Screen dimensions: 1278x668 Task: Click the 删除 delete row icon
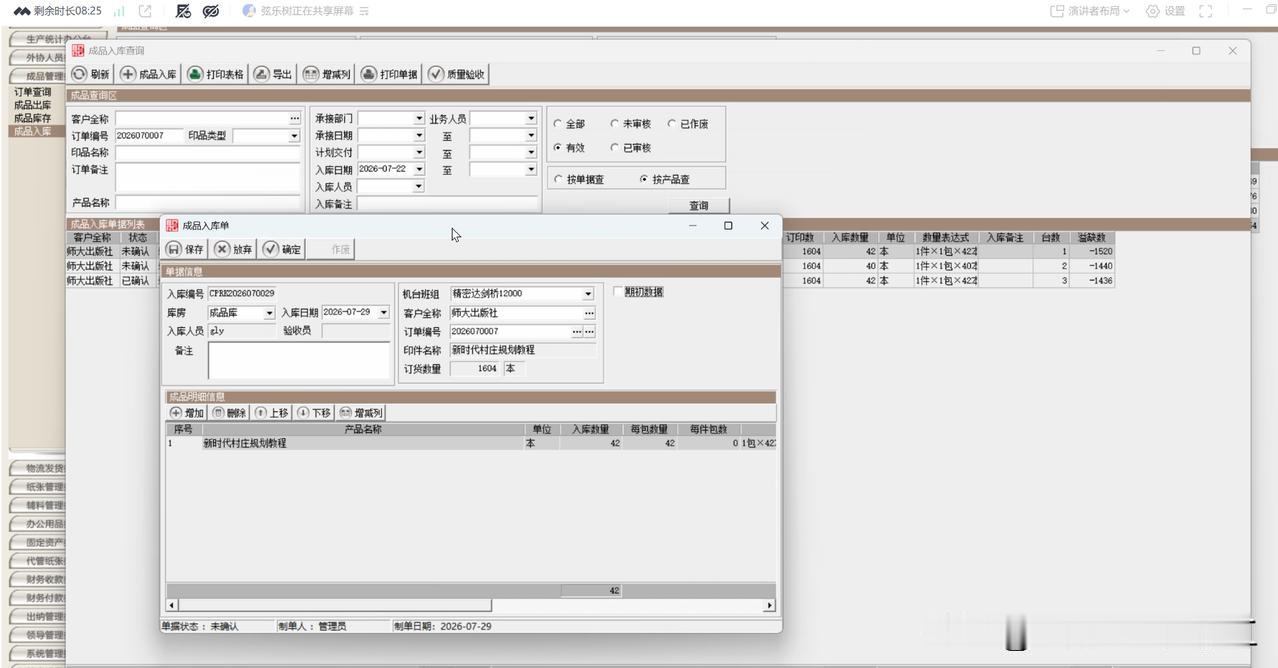click(218, 413)
